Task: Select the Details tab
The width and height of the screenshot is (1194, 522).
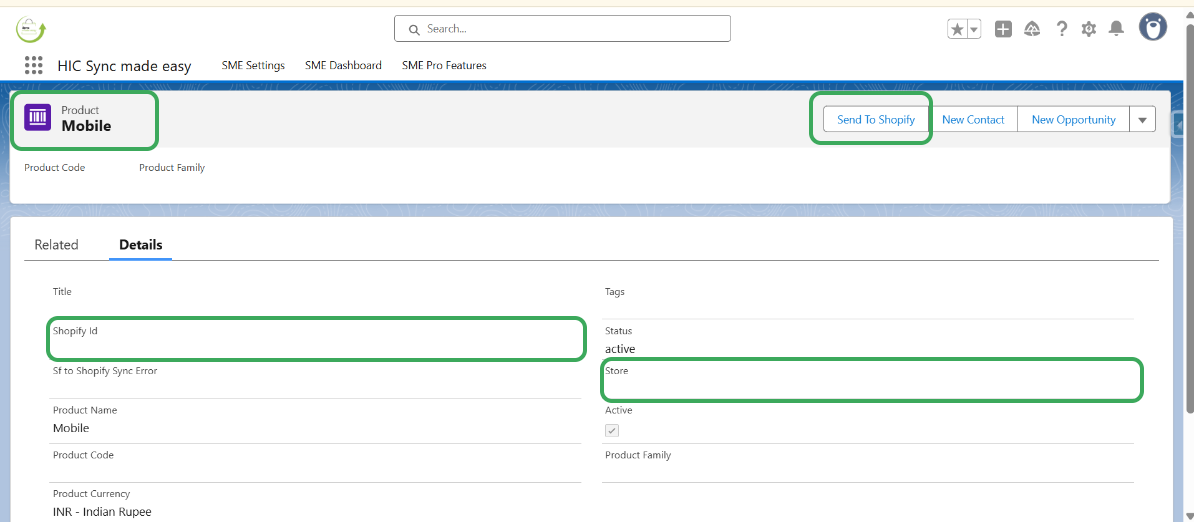Action: 140,244
